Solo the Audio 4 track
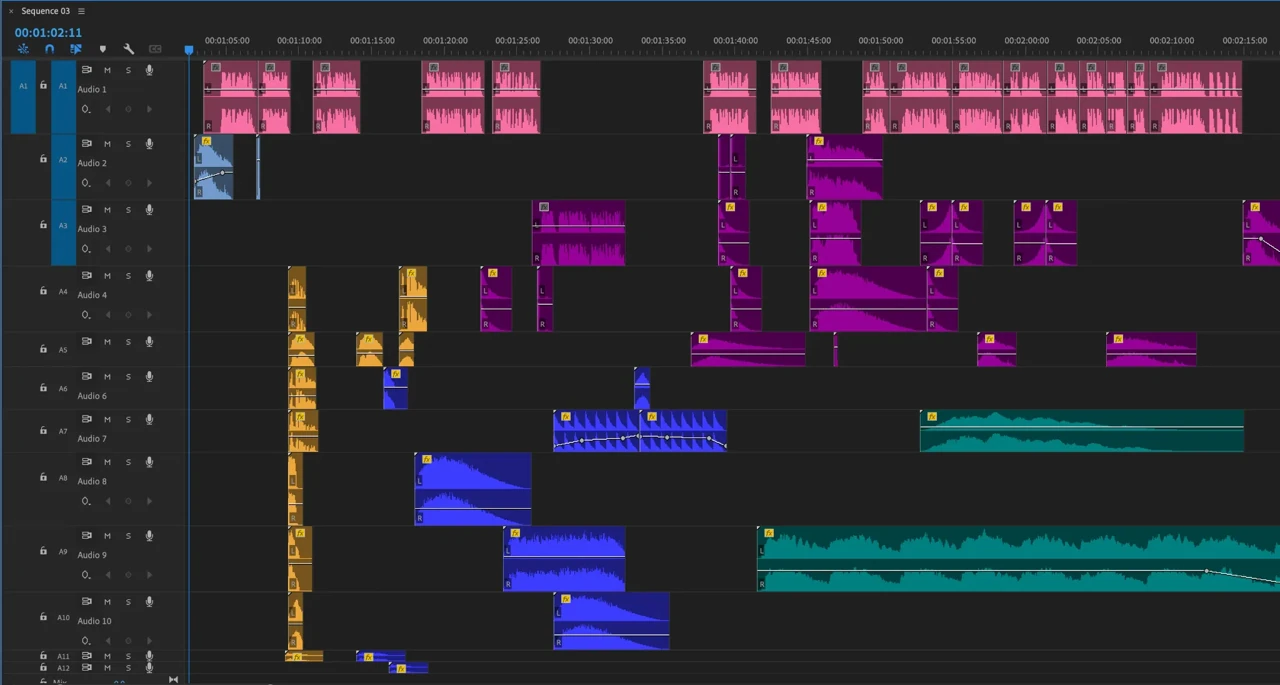Viewport: 1280px width, 685px height. click(x=128, y=276)
